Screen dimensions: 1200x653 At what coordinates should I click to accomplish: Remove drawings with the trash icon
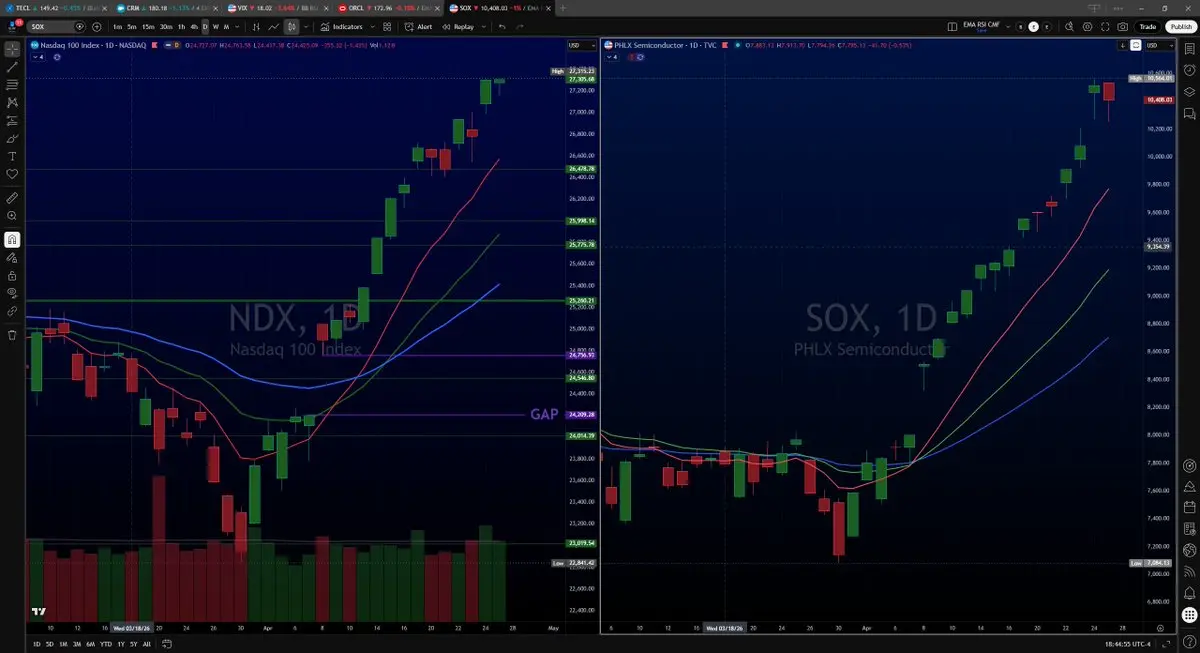coord(14,335)
